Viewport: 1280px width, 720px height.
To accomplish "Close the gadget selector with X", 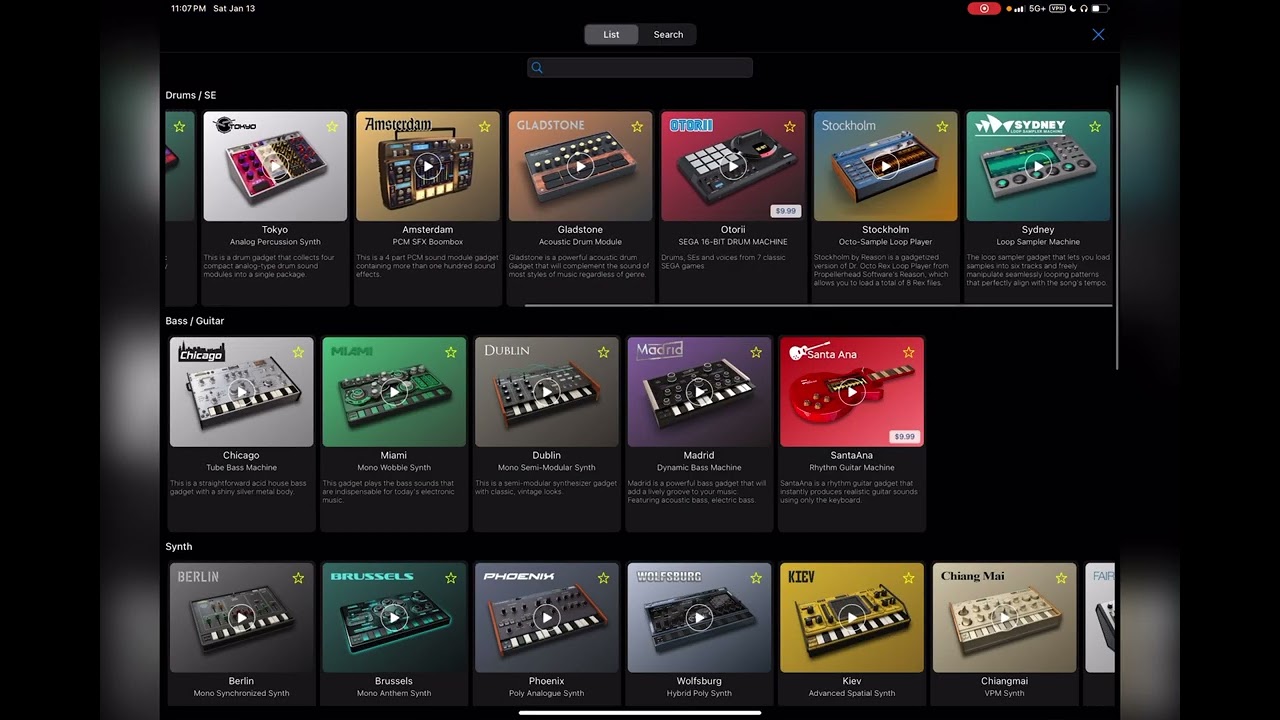I will point(1098,34).
